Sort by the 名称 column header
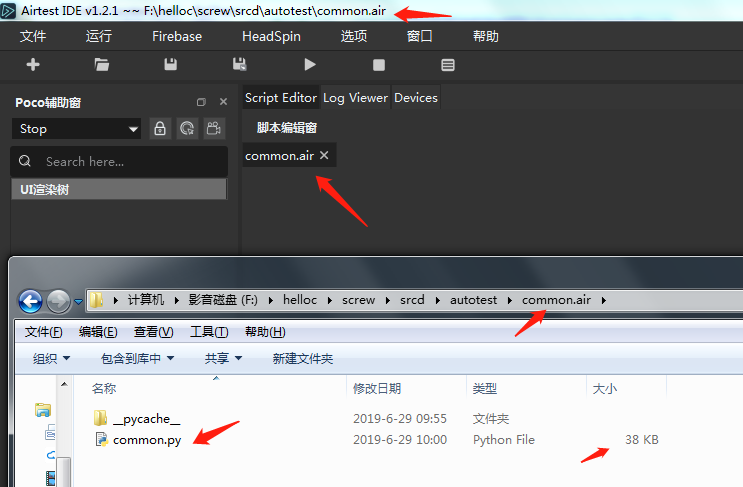The height and width of the screenshot is (487, 743). coord(211,388)
